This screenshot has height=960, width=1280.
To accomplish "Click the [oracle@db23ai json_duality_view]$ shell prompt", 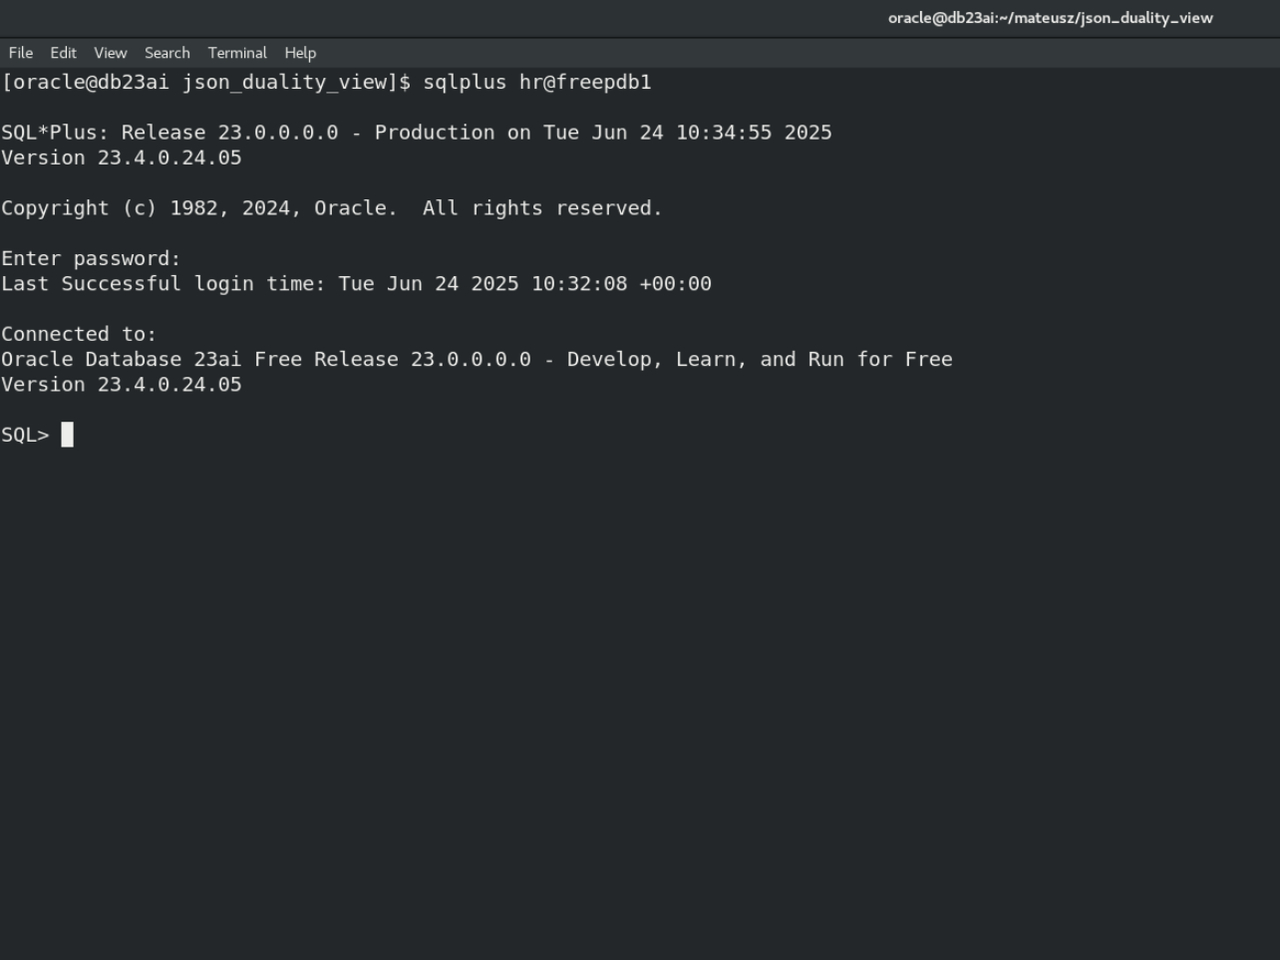I will [x=205, y=82].
